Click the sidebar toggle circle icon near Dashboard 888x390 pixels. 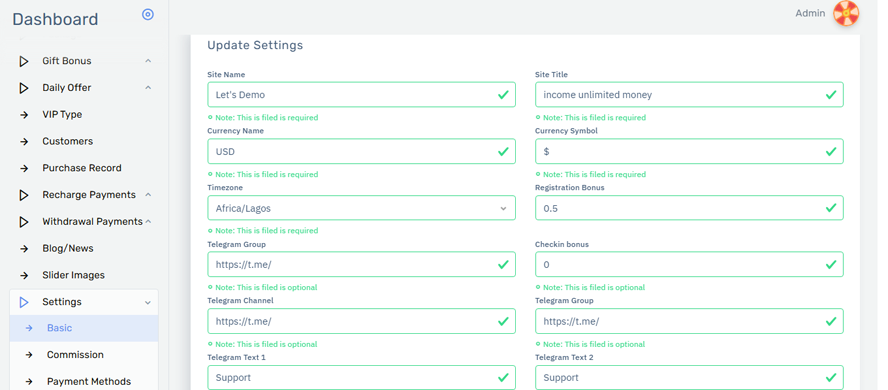[148, 15]
